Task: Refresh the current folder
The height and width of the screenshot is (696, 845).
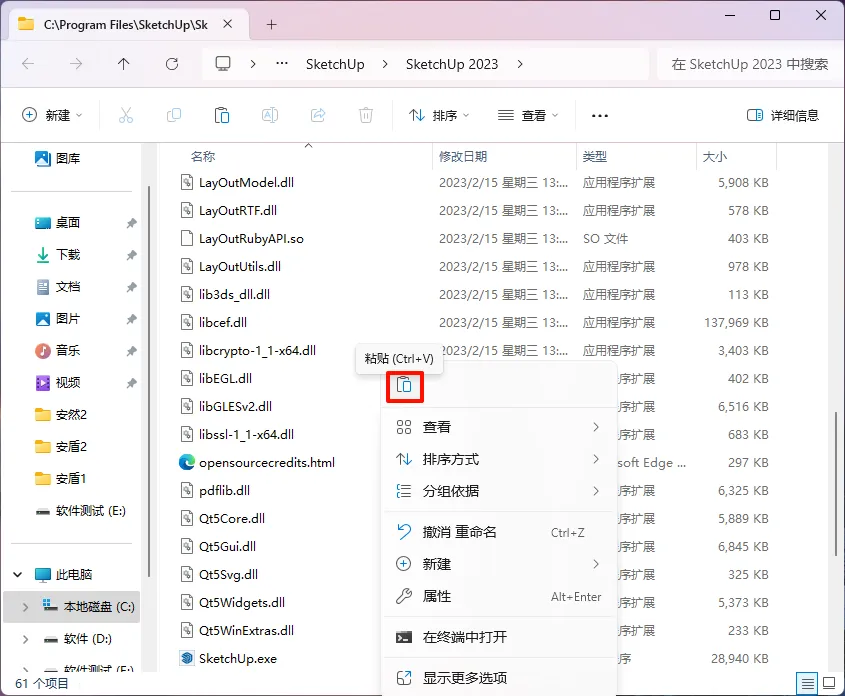Action: click(x=172, y=64)
